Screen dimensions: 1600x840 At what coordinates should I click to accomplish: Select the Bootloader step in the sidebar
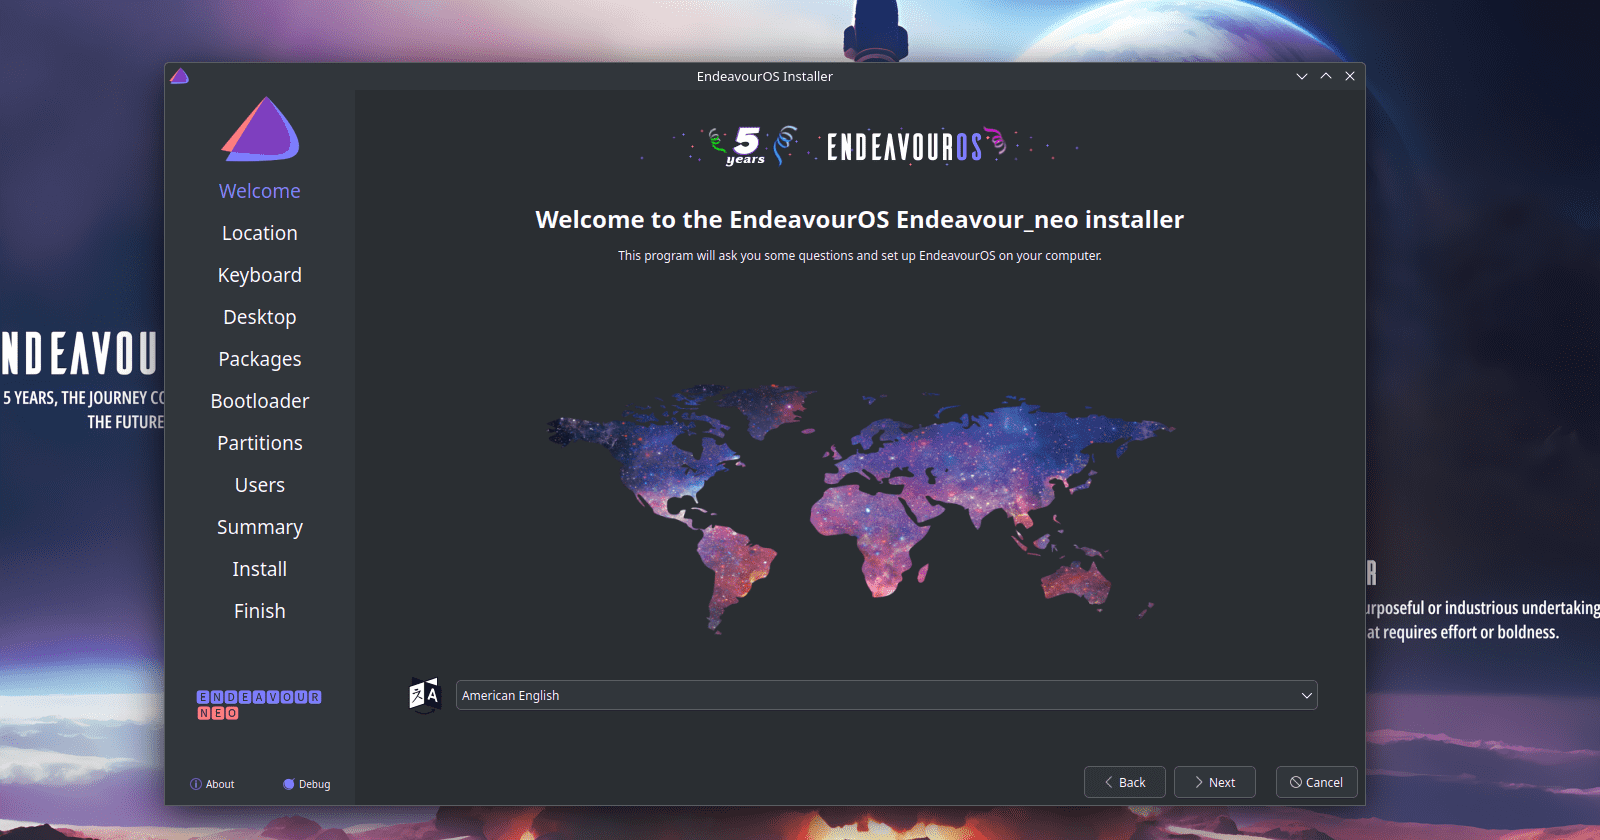[x=260, y=401]
